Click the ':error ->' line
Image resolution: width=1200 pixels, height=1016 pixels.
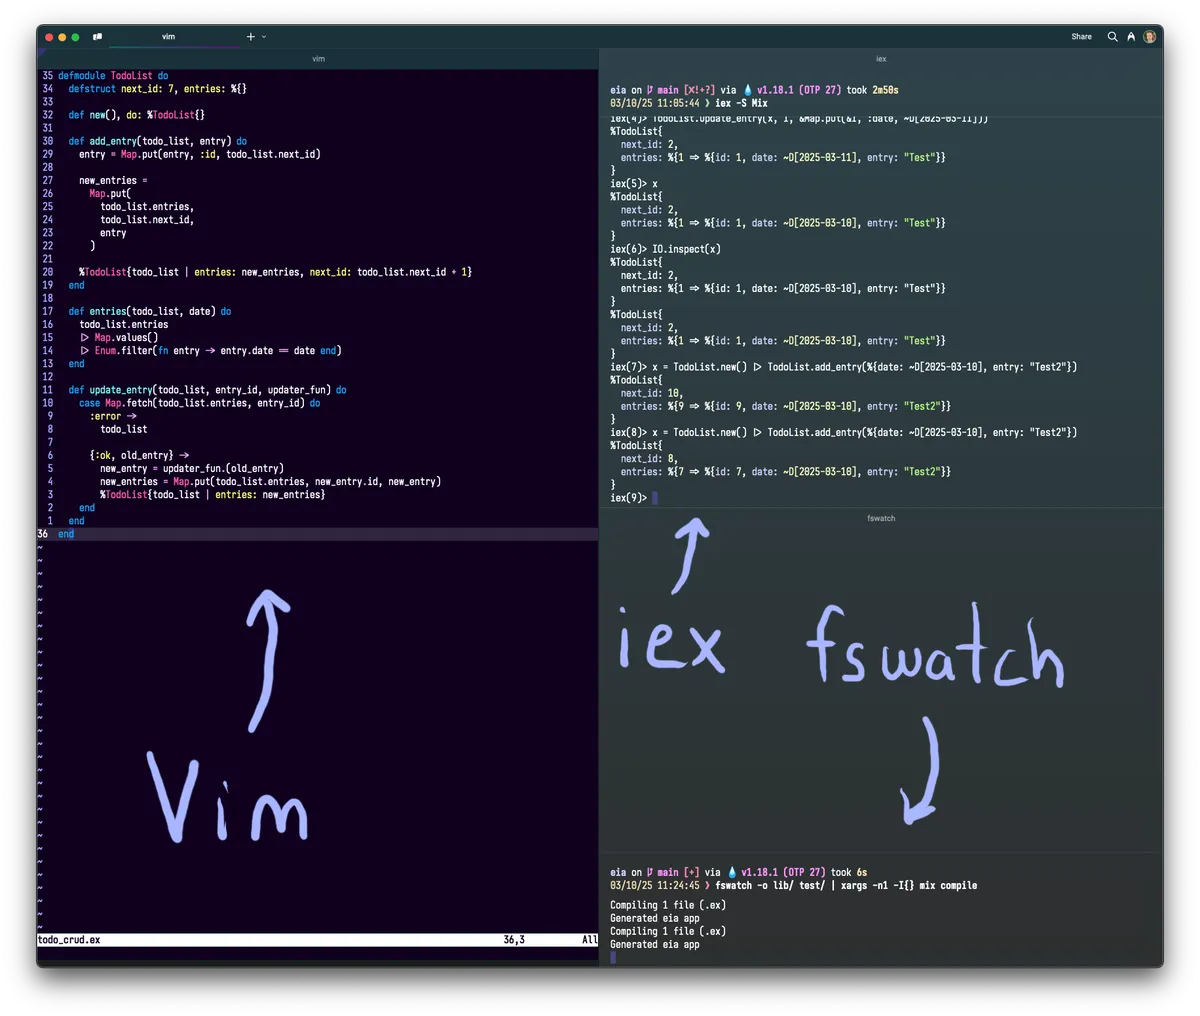[x=113, y=416]
